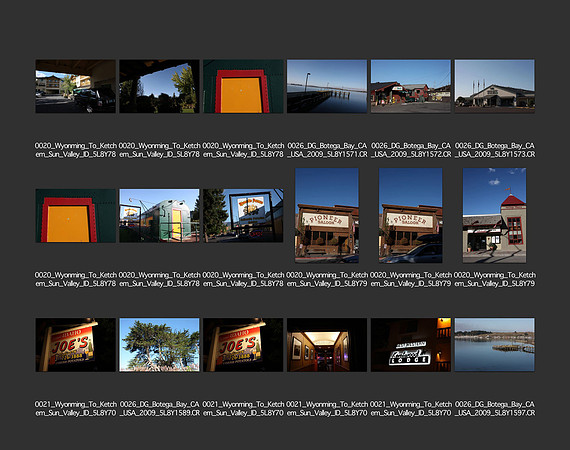Viewport: 570px width, 450px height.
Task: Select Joe's sign thumbnail left of cypress trees
Action: coord(76,345)
